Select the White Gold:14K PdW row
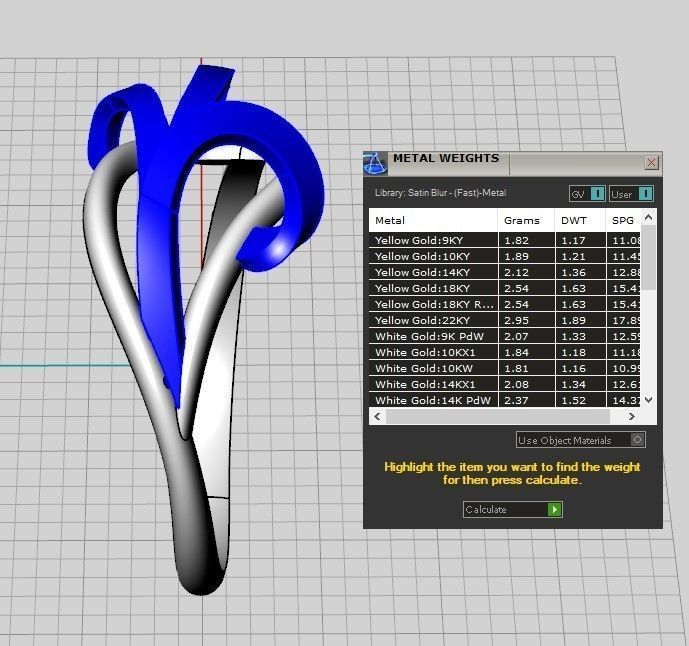The image size is (689, 646). (x=504, y=400)
